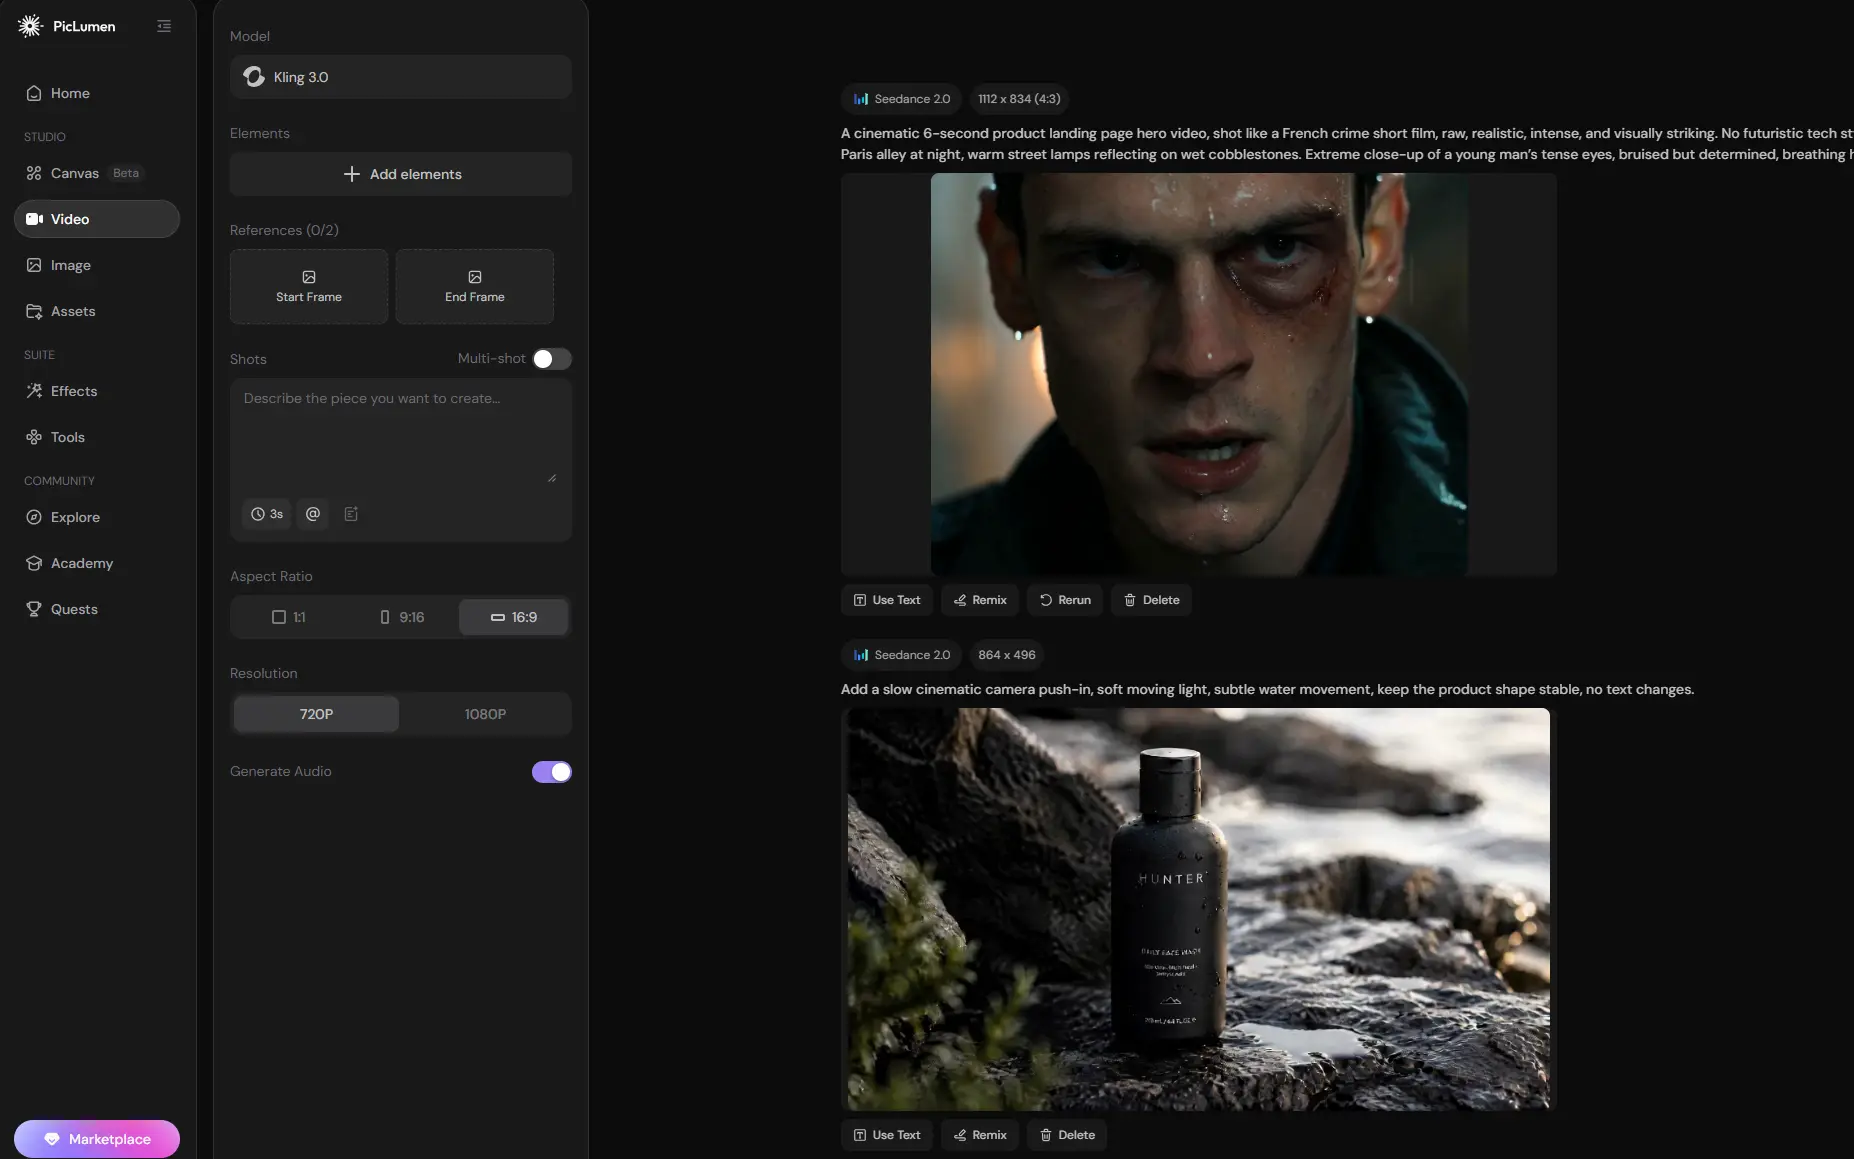This screenshot has height=1159, width=1854.
Task: Toggle the Generate Audio switch
Action: pos(552,772)
